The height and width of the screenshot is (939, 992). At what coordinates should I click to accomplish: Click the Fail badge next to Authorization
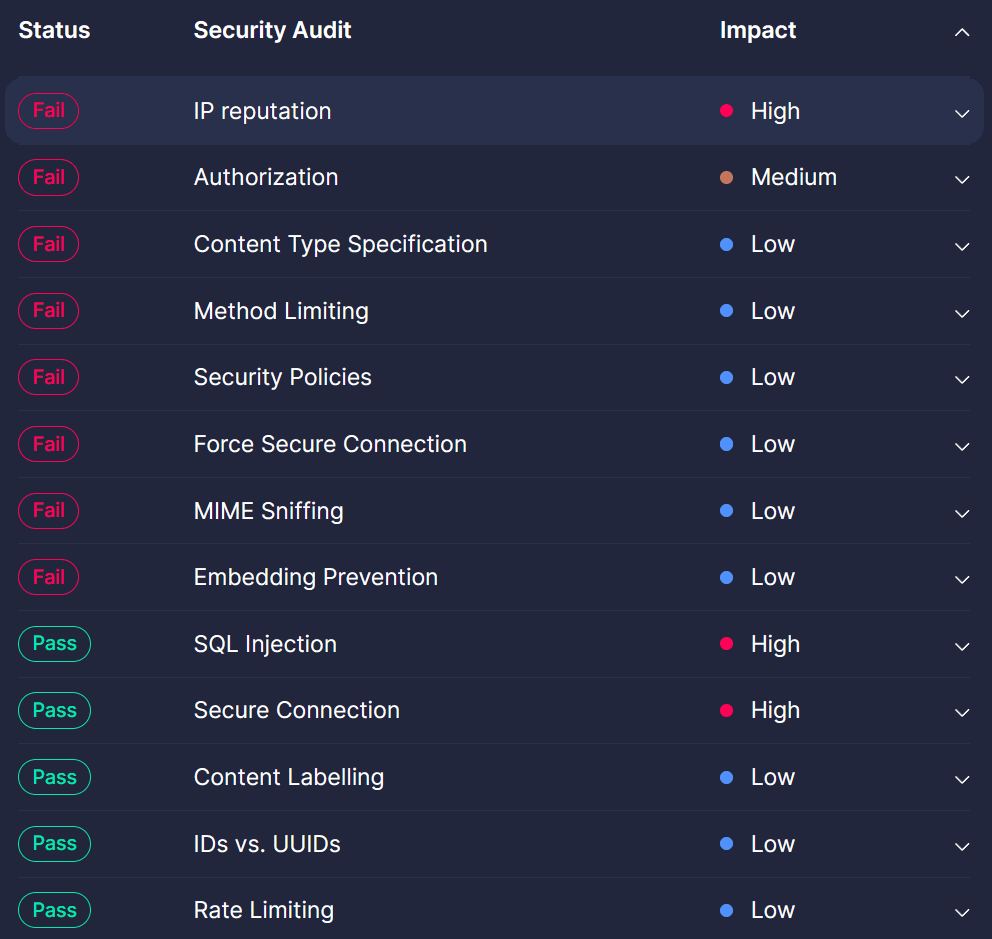click(48, 177)
